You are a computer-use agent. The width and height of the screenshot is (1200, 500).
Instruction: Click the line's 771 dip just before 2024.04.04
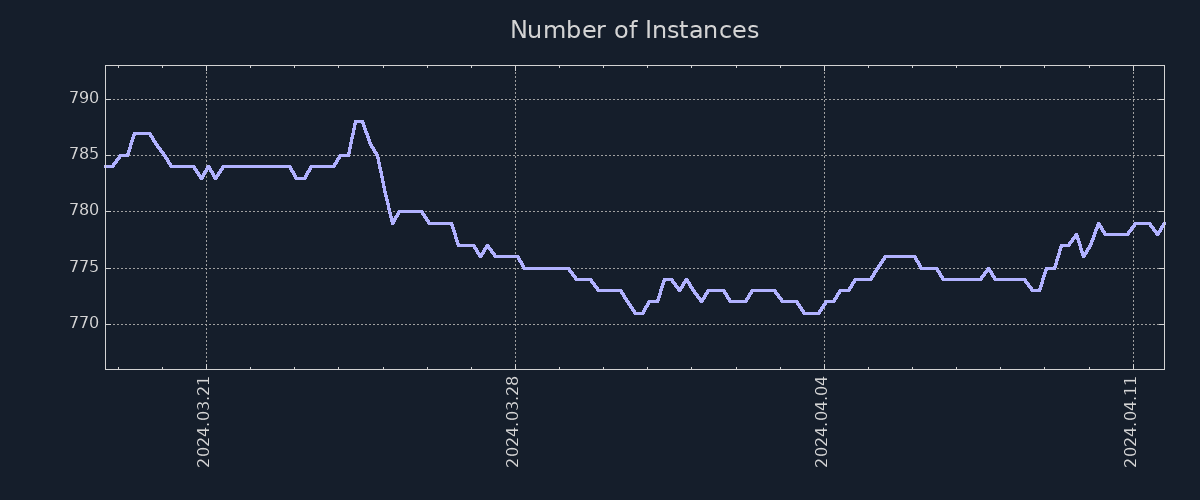[811, 313]
